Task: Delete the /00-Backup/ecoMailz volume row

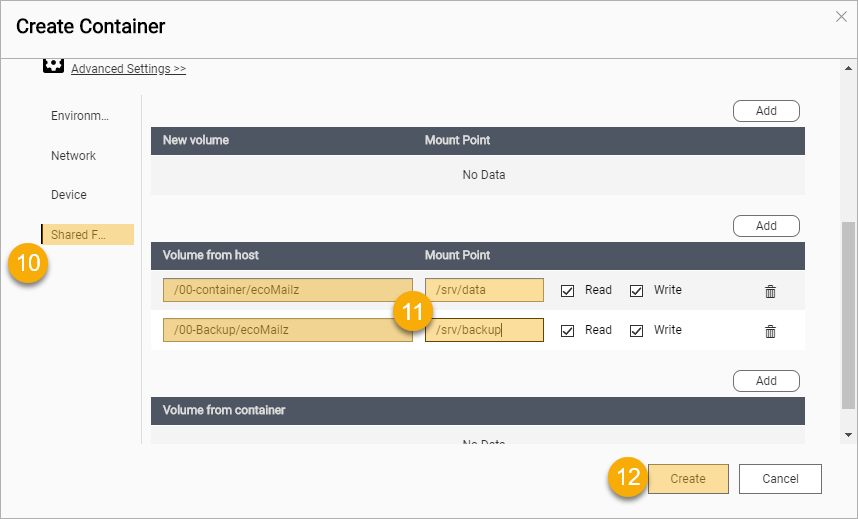Action: pyautogui.click(x=770, y=331)
